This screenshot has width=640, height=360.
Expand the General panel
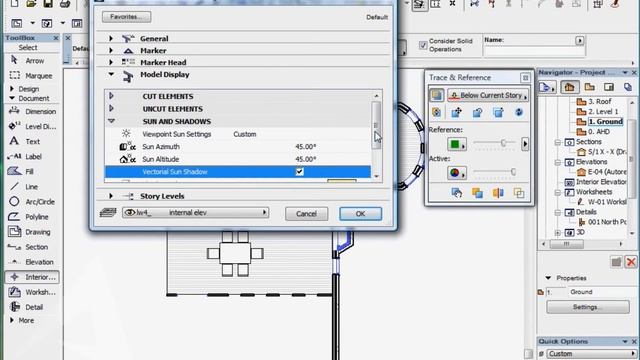click(111, 38)
